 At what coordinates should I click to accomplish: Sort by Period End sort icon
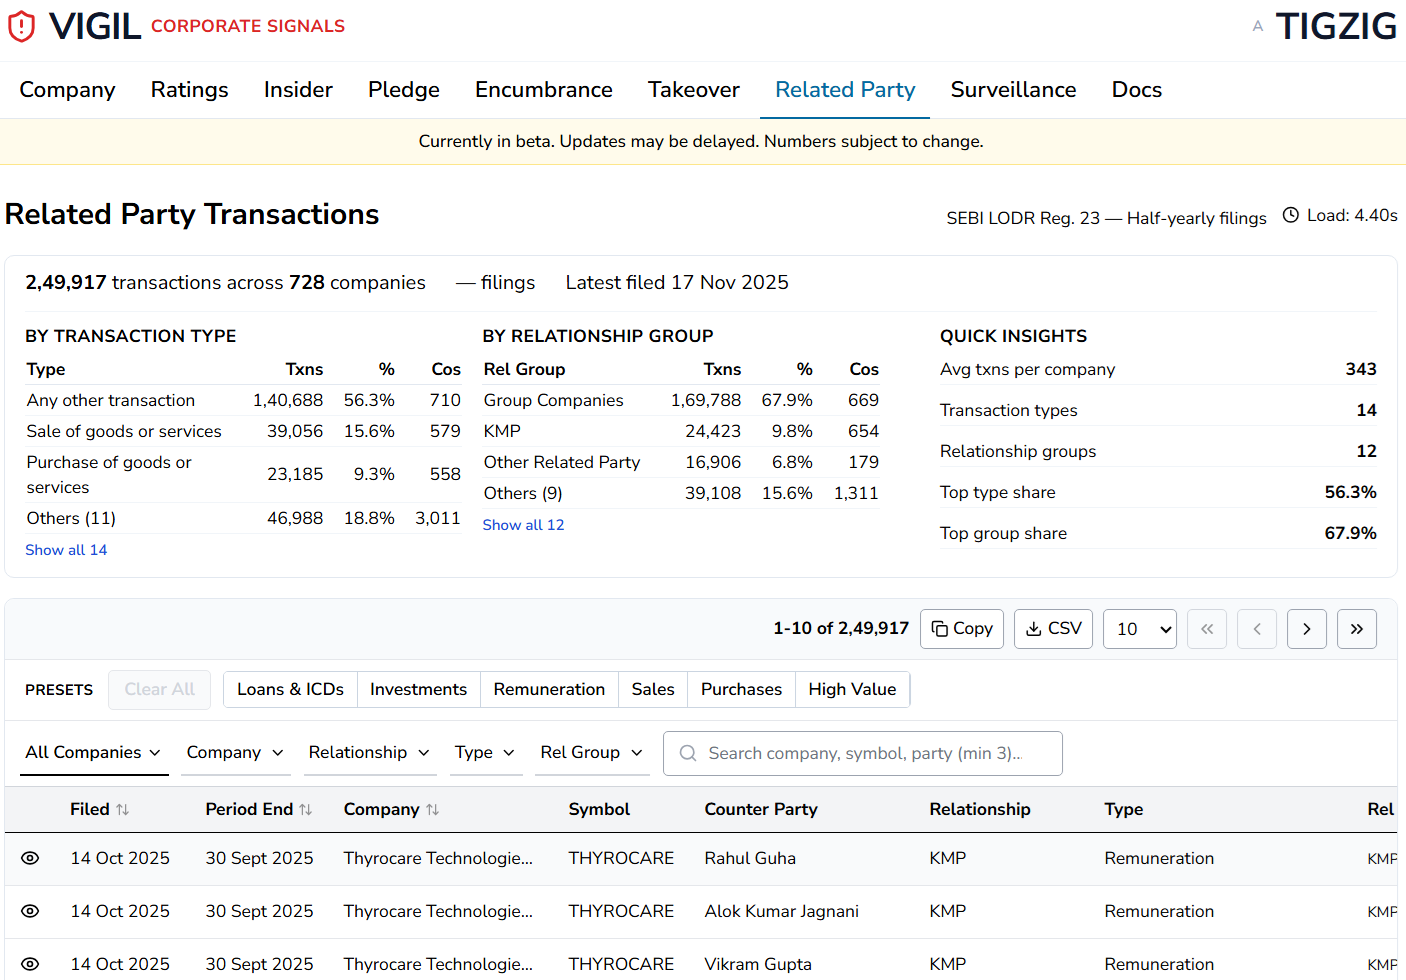click(x=306, y=810)
